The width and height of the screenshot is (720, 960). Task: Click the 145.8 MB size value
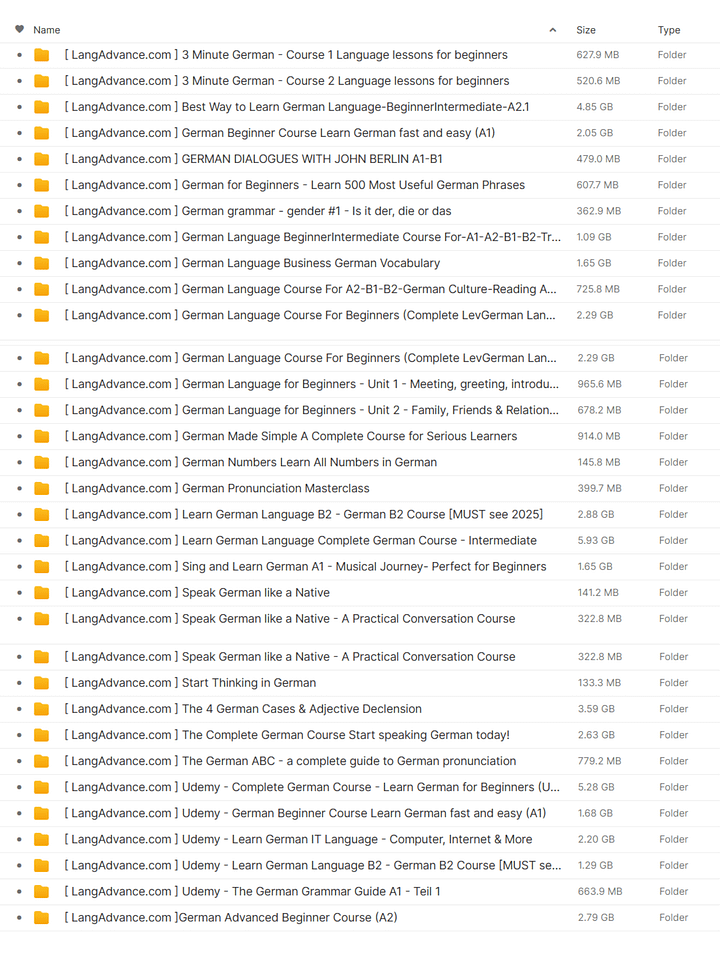click(599, 462)
